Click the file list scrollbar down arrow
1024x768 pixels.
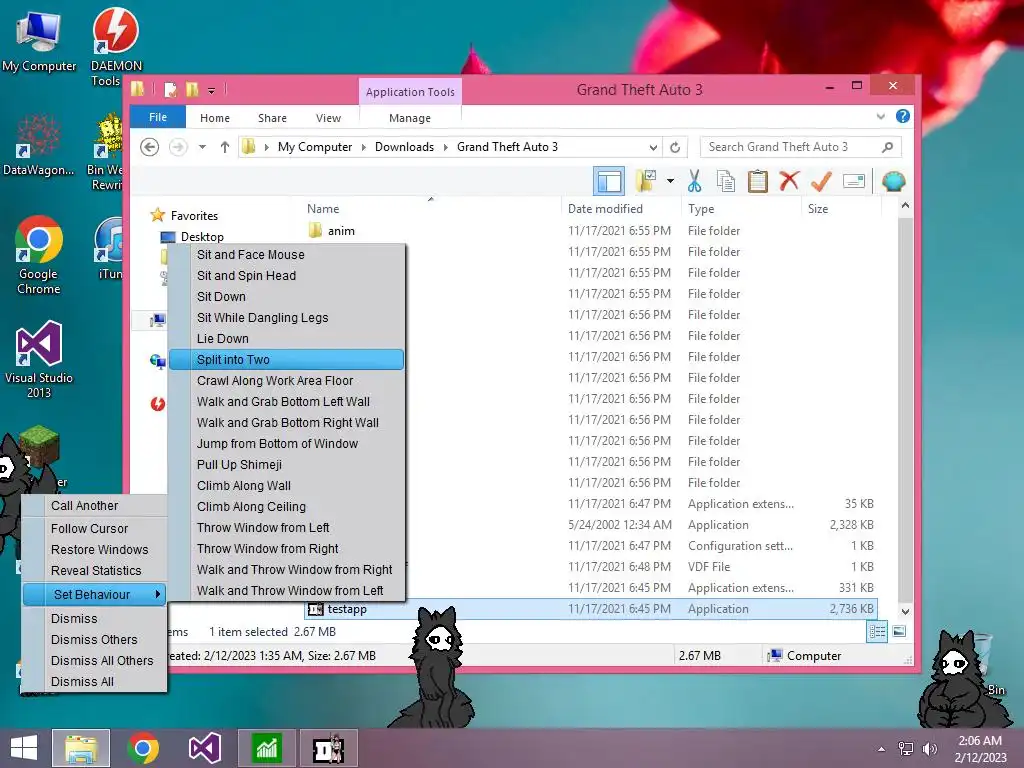pos(905,611)
